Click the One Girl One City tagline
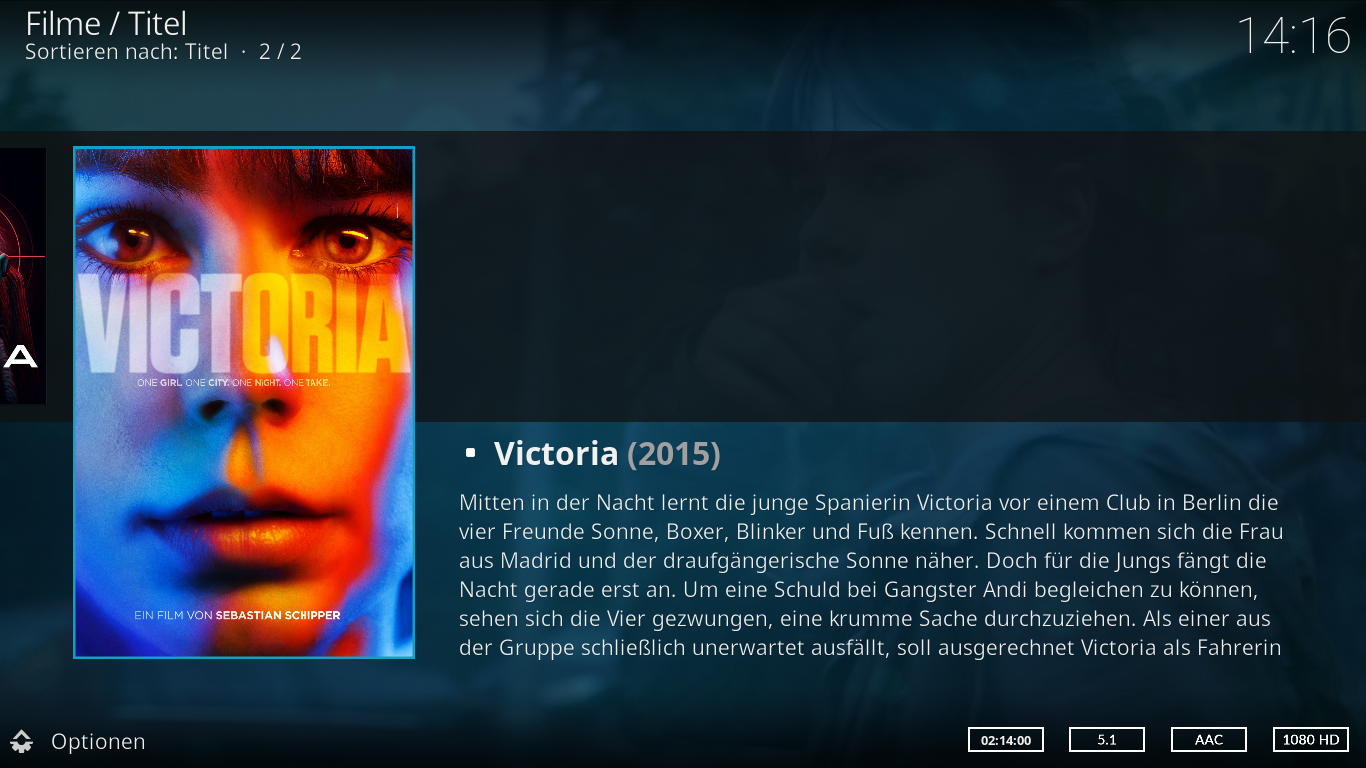1366x768 pixels. (x=233, y=383)
